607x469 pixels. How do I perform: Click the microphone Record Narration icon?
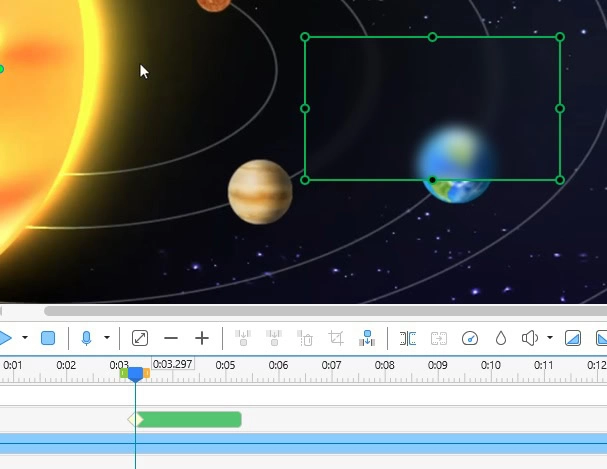[86, 338]
